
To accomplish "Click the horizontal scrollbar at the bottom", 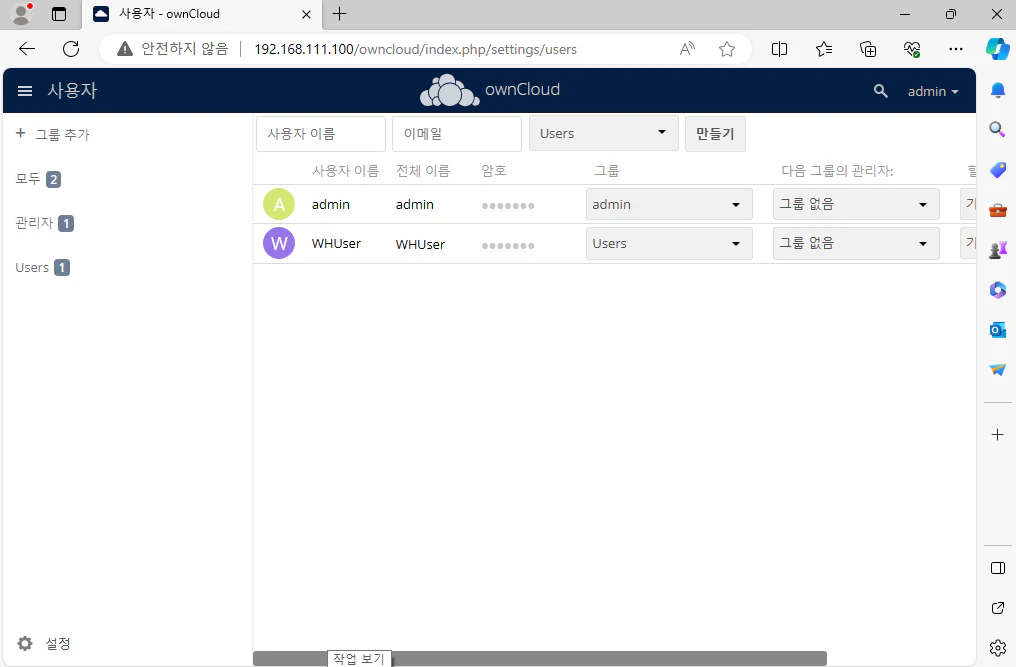I will (x=540, y=659).
